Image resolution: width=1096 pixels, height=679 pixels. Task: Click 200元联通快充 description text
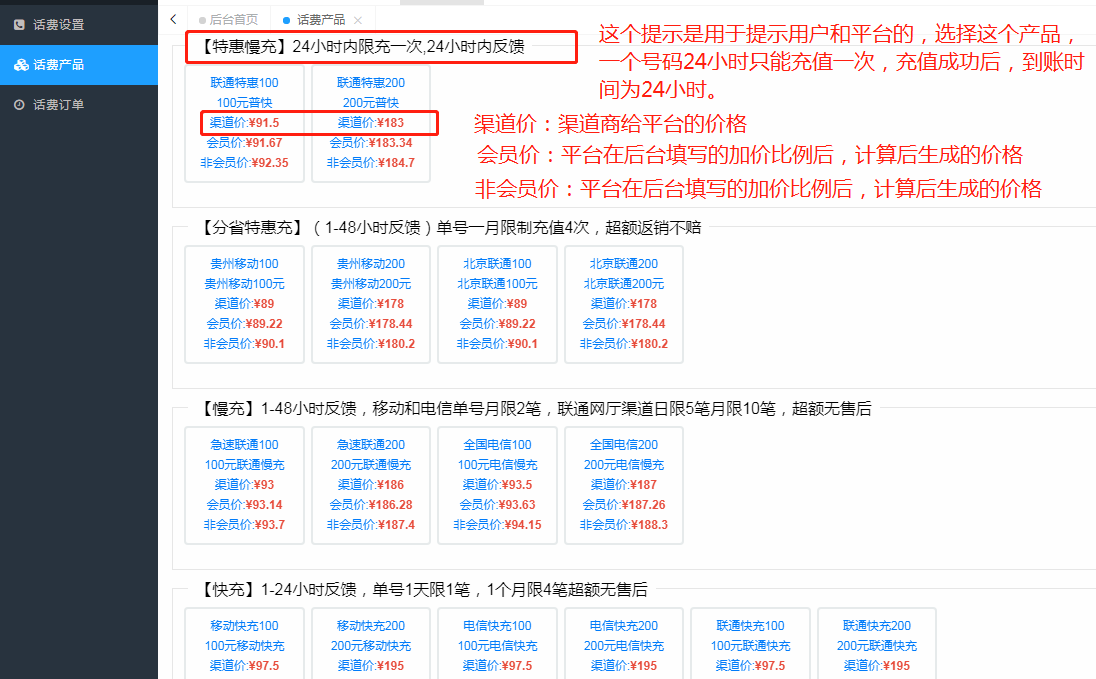click(877, 646)
